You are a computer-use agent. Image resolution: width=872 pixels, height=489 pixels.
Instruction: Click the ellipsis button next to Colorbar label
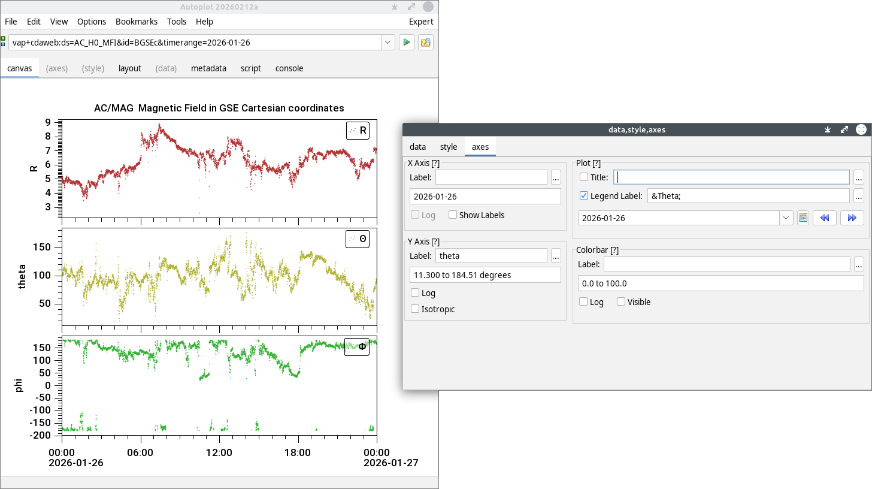(858, 264)
